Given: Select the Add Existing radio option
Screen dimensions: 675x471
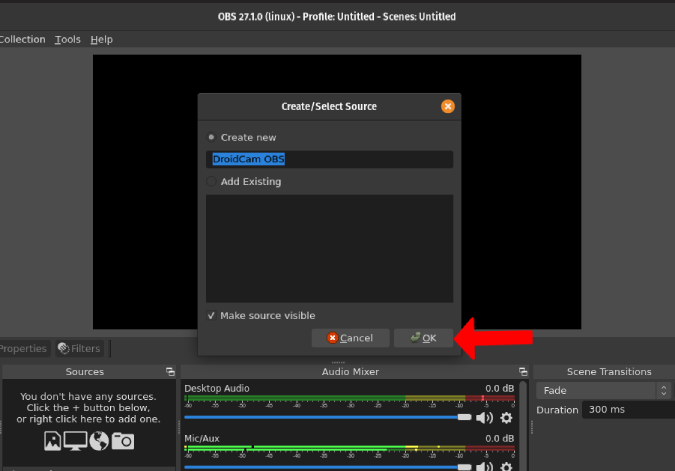Looking at the screenshot, I should 211,181.
